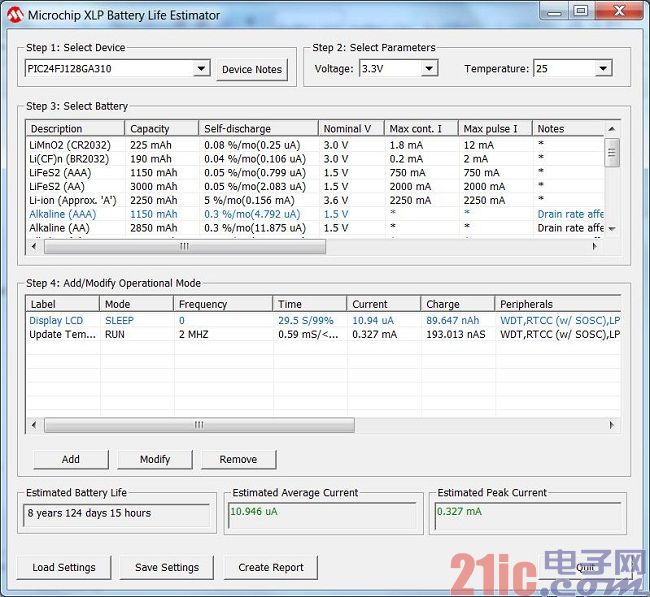The image size is (650, 597).
Task: Click Load Settings button
Action: (64, 567)
